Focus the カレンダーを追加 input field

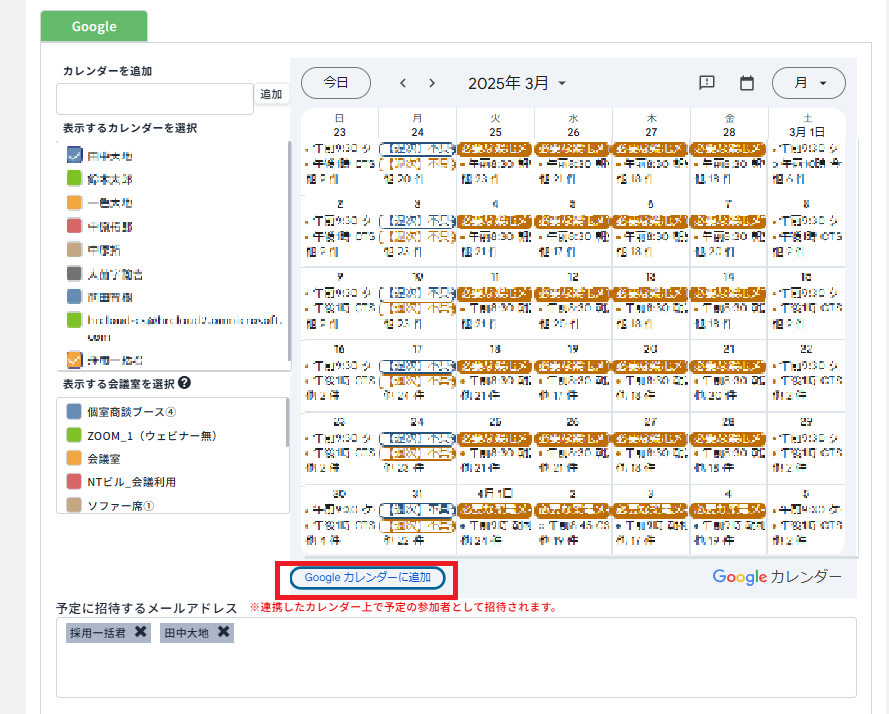pyautogui.click(x=155, y=99)
